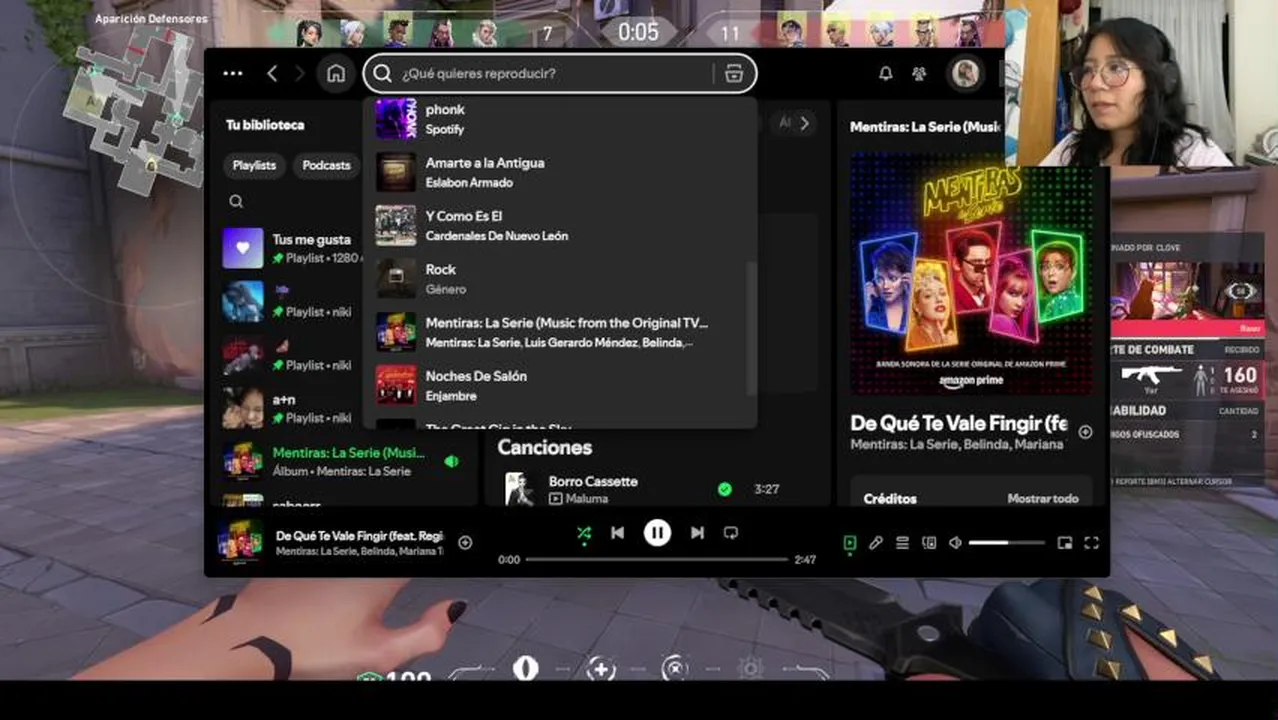Open the Spotify Home icon
The image size is (1278, 720).
click(x=336, y=73)
